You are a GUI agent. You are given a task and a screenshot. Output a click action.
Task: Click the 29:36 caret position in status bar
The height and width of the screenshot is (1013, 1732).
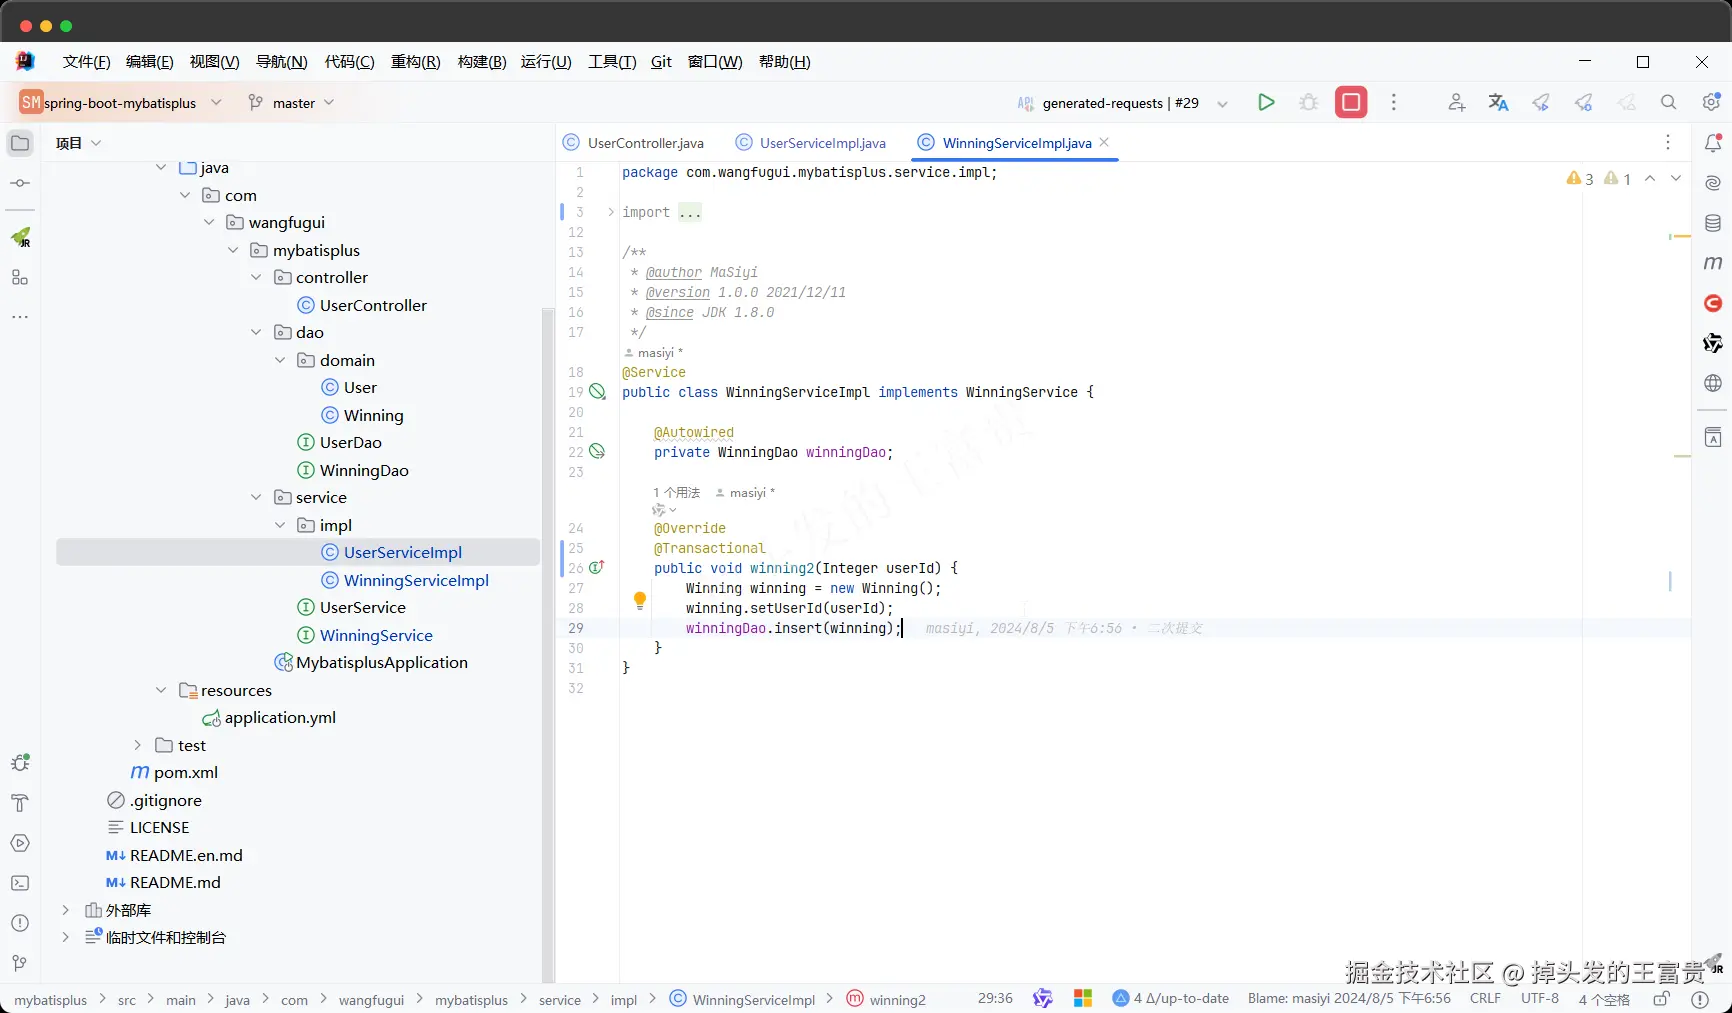click(x=995, y=998)
